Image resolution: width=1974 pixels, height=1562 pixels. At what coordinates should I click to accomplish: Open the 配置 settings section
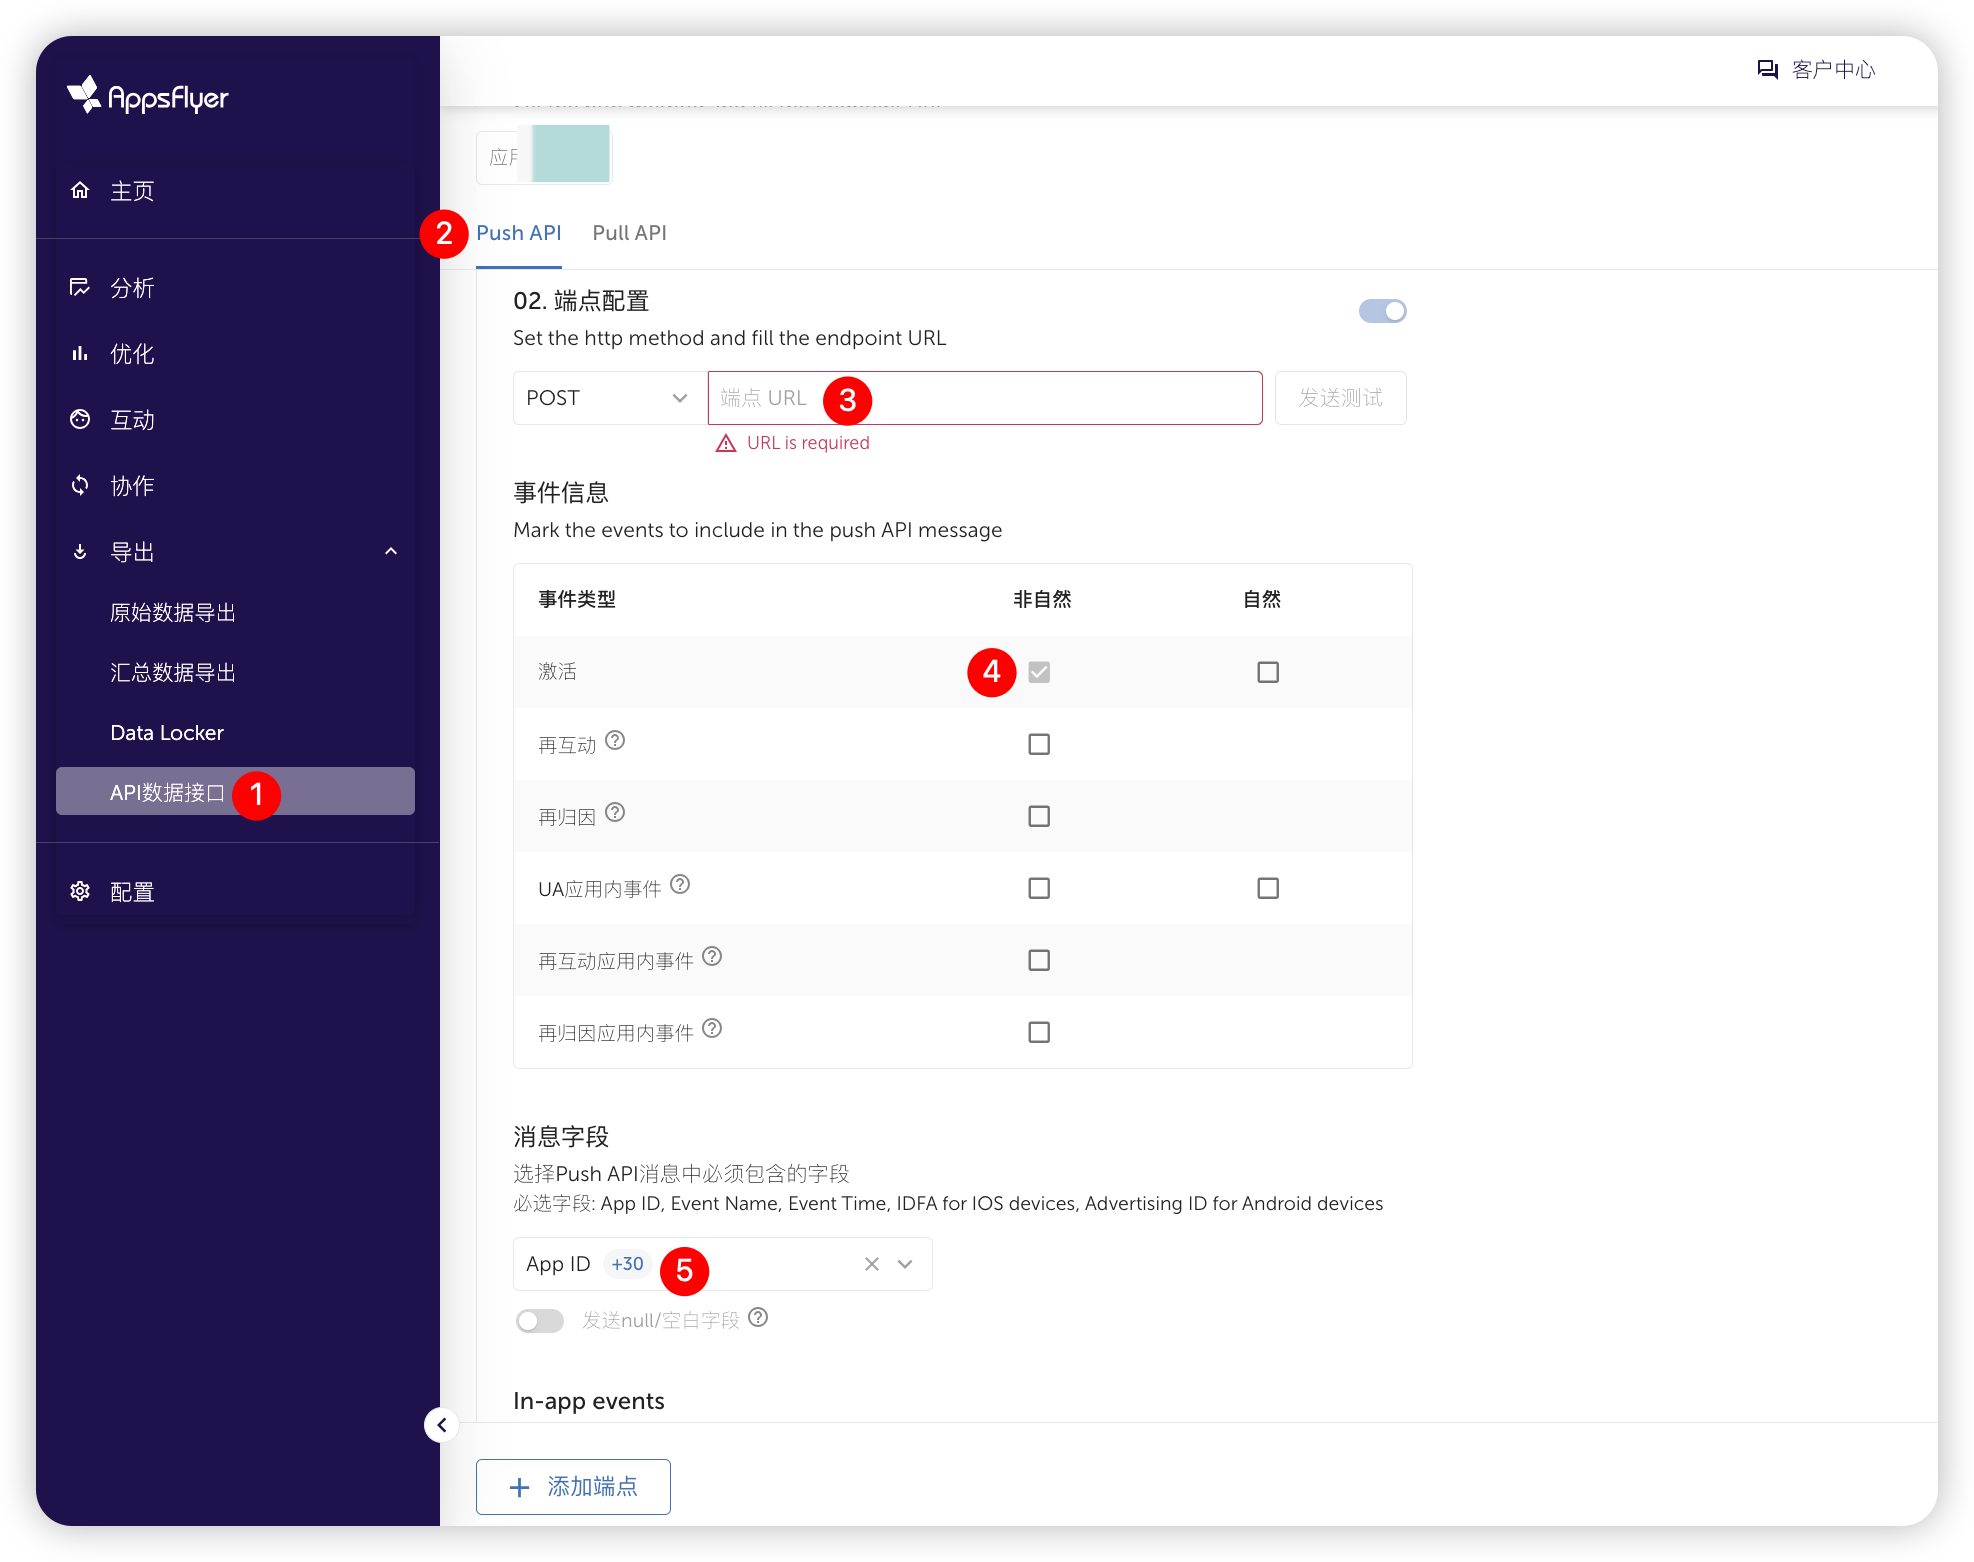(x=131, y=891)
